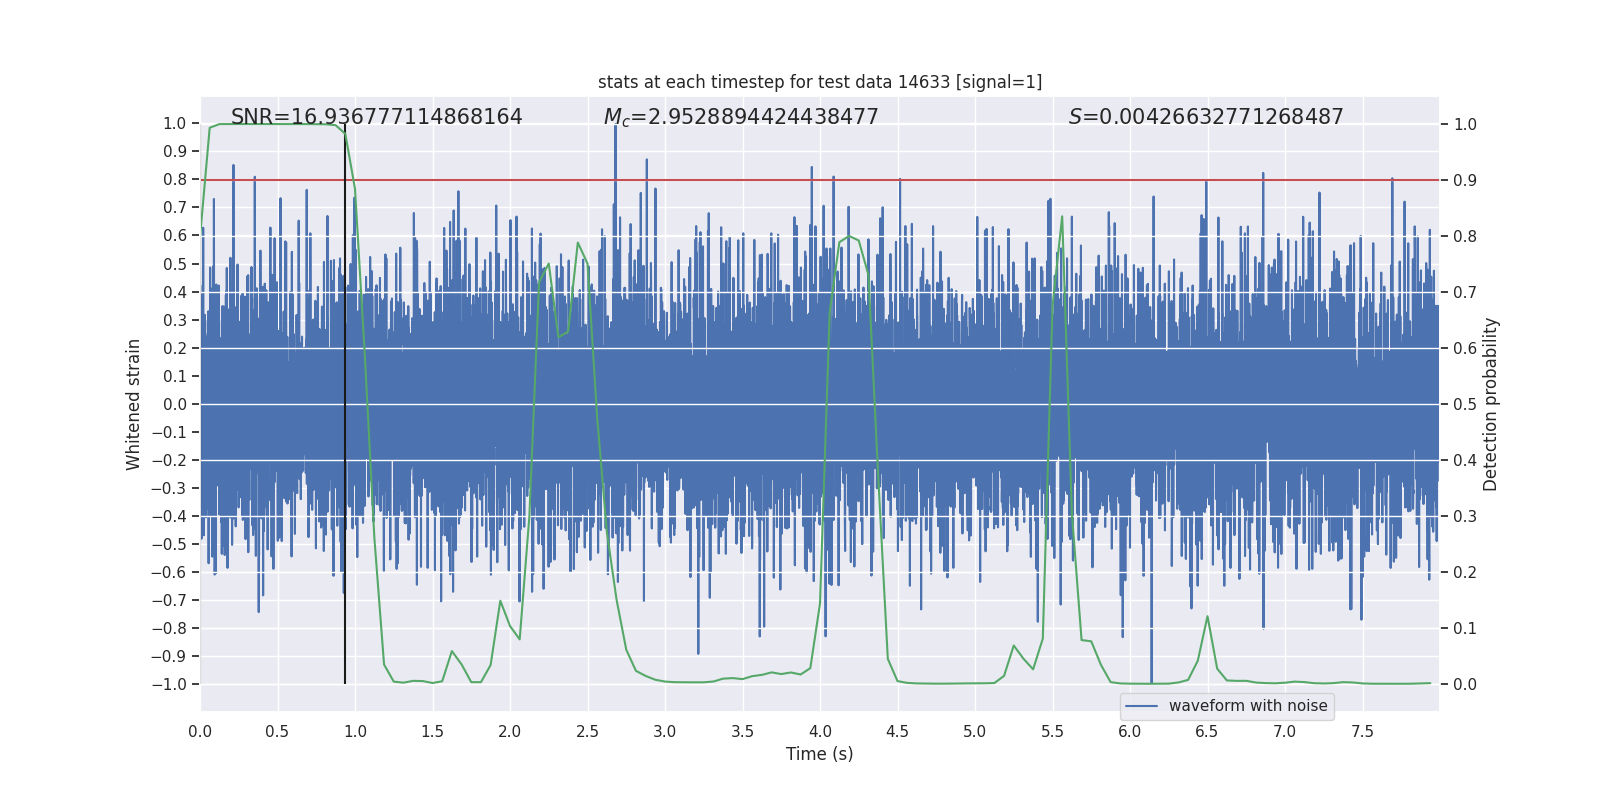Click the plot title mentioning test data 14633

click(x=820, y=82)
